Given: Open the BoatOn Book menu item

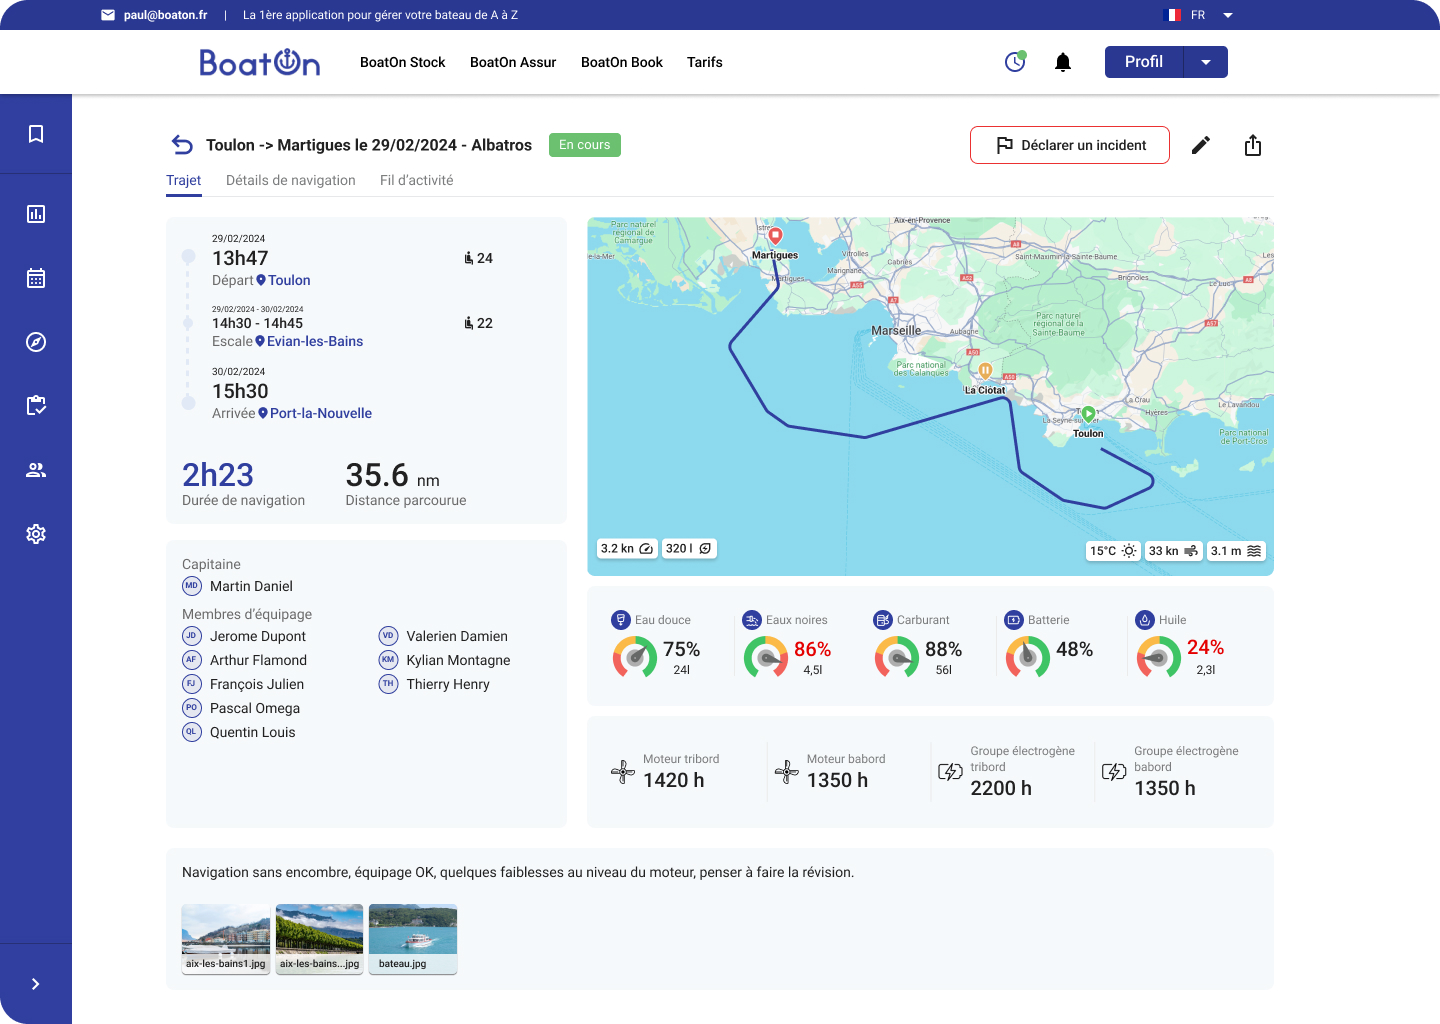Looking at the screenshot, I should (621, 62).
